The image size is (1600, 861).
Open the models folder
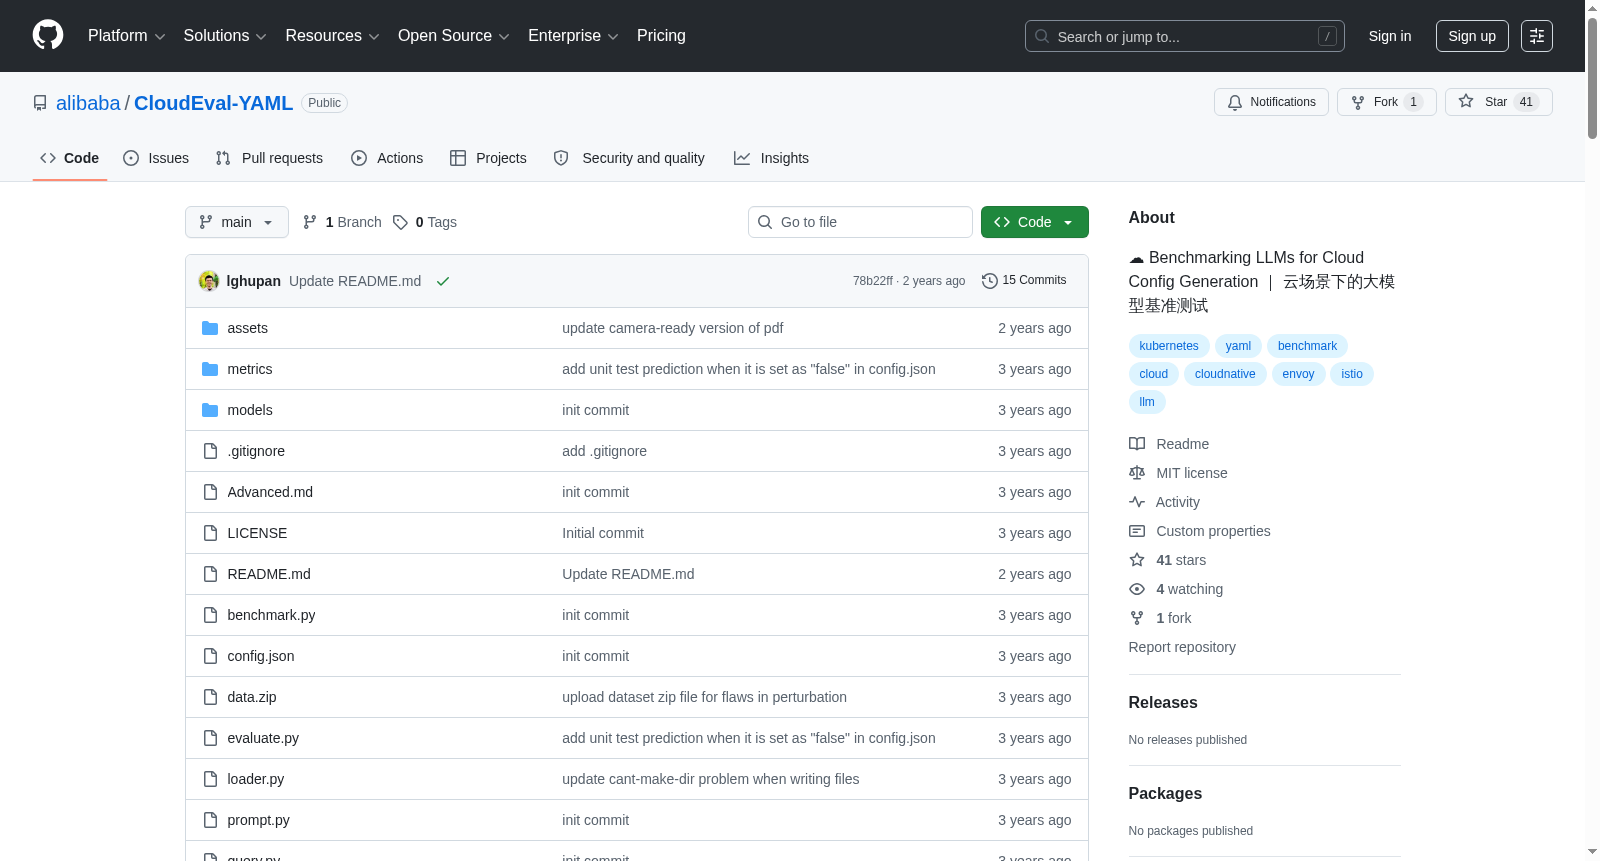coord(250,410)
